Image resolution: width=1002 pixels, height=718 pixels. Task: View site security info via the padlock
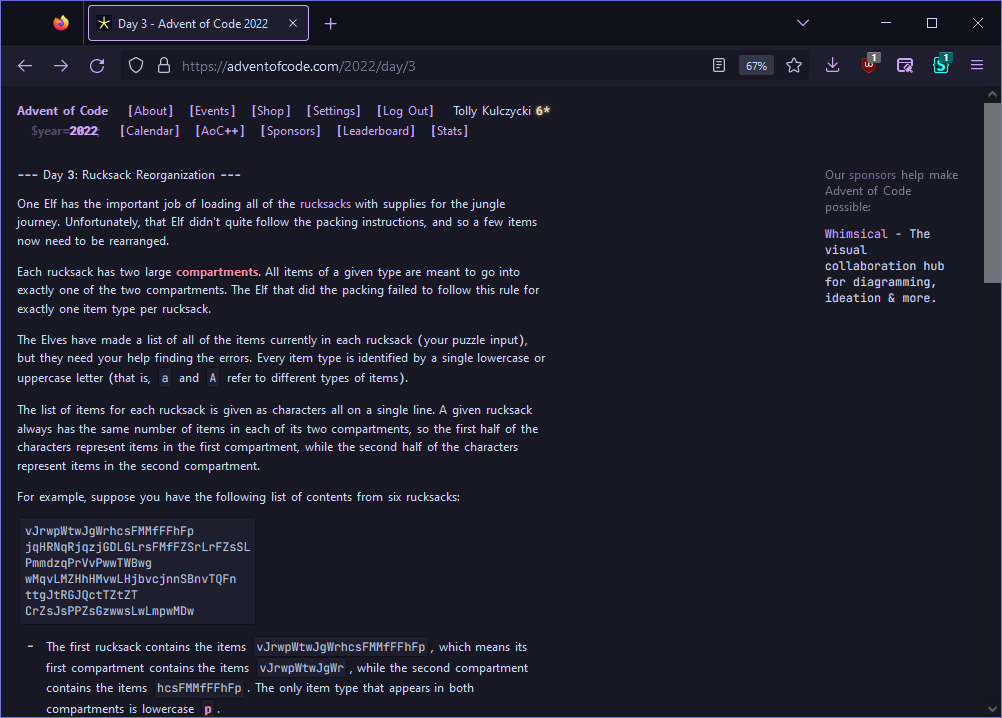163,65
